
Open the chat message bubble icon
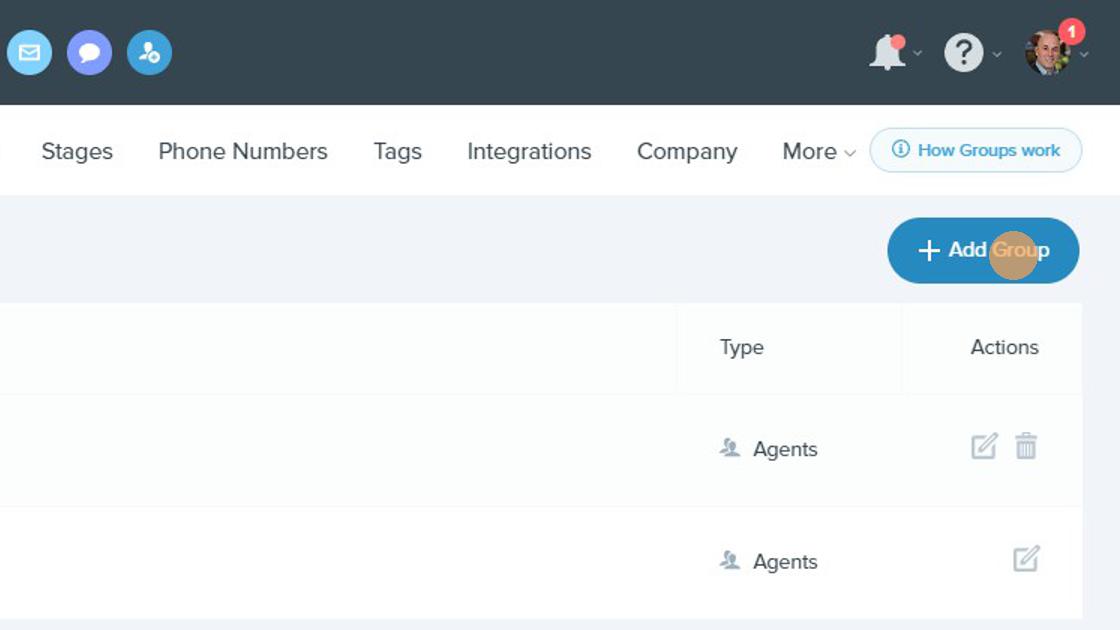tap(89, 52)
